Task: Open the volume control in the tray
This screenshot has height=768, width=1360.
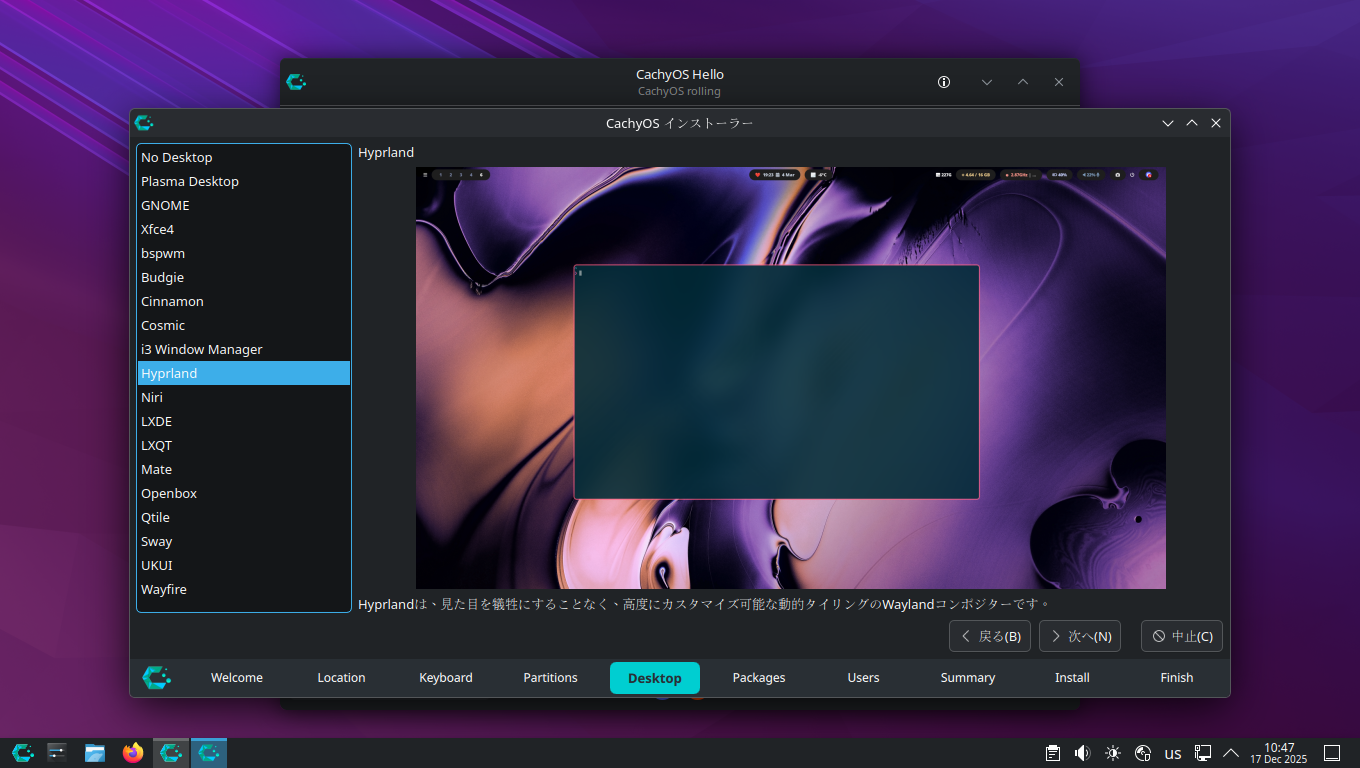Action: click(1083, 753)
